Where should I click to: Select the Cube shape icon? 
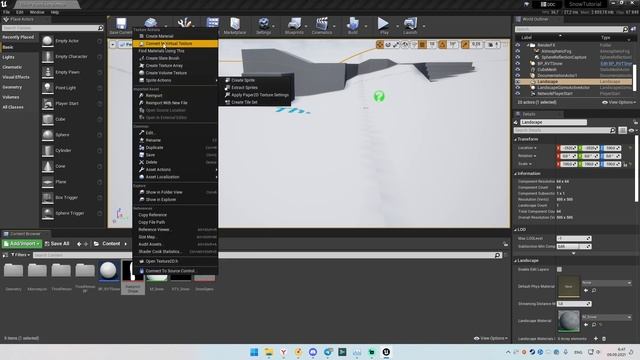48,119
